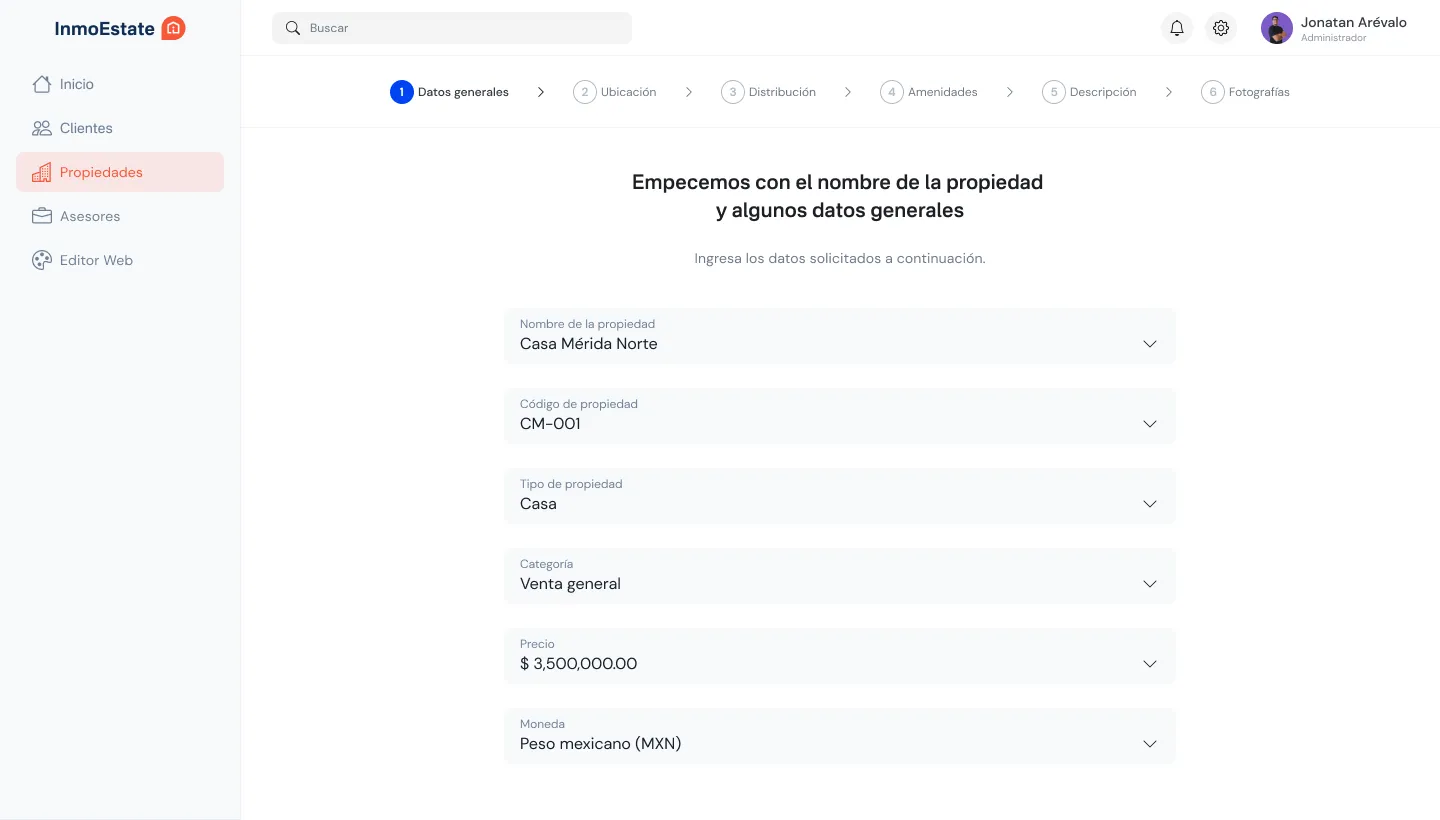
Task: Open step 4 Amenidades
Action: tap(928, 92)
